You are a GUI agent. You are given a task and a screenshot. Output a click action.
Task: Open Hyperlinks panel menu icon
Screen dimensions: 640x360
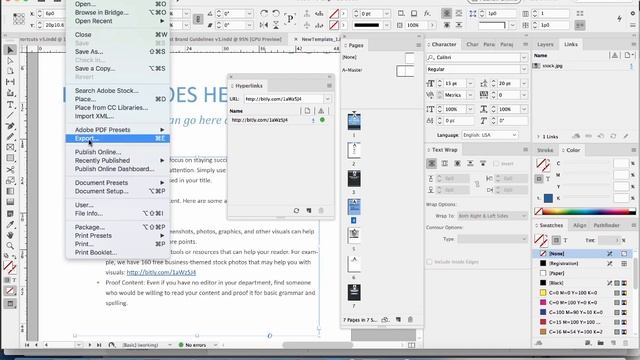click(x=329, y=86)
